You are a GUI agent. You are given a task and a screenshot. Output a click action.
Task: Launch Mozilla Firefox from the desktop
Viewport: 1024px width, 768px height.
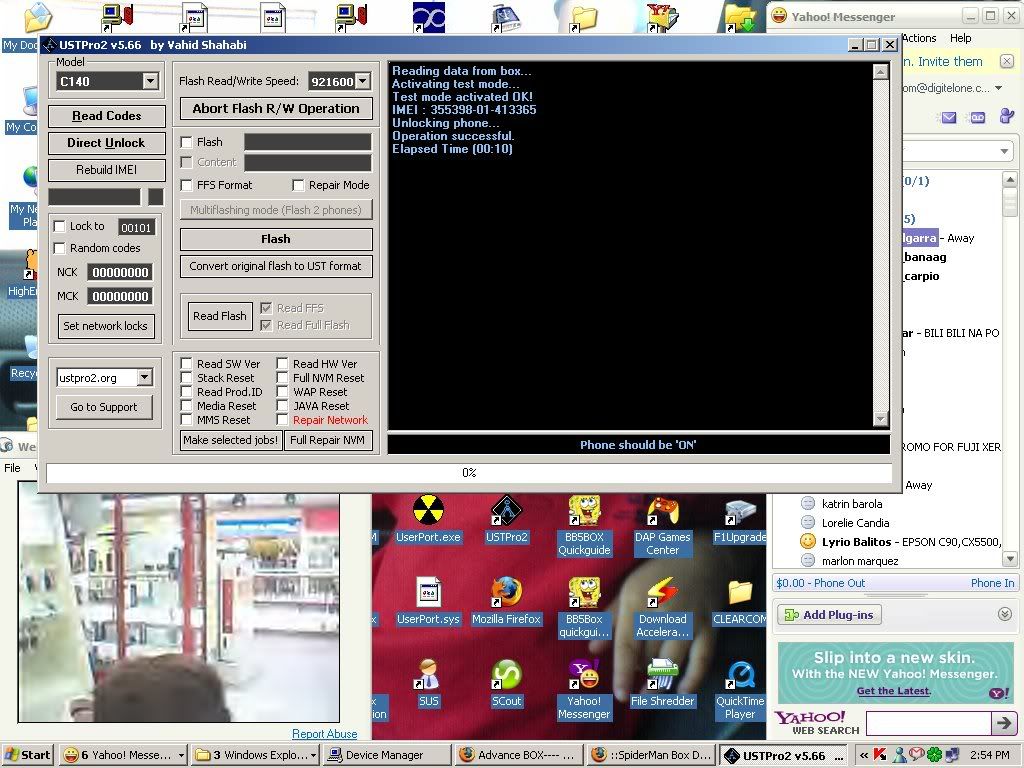(x=506, y=601)
